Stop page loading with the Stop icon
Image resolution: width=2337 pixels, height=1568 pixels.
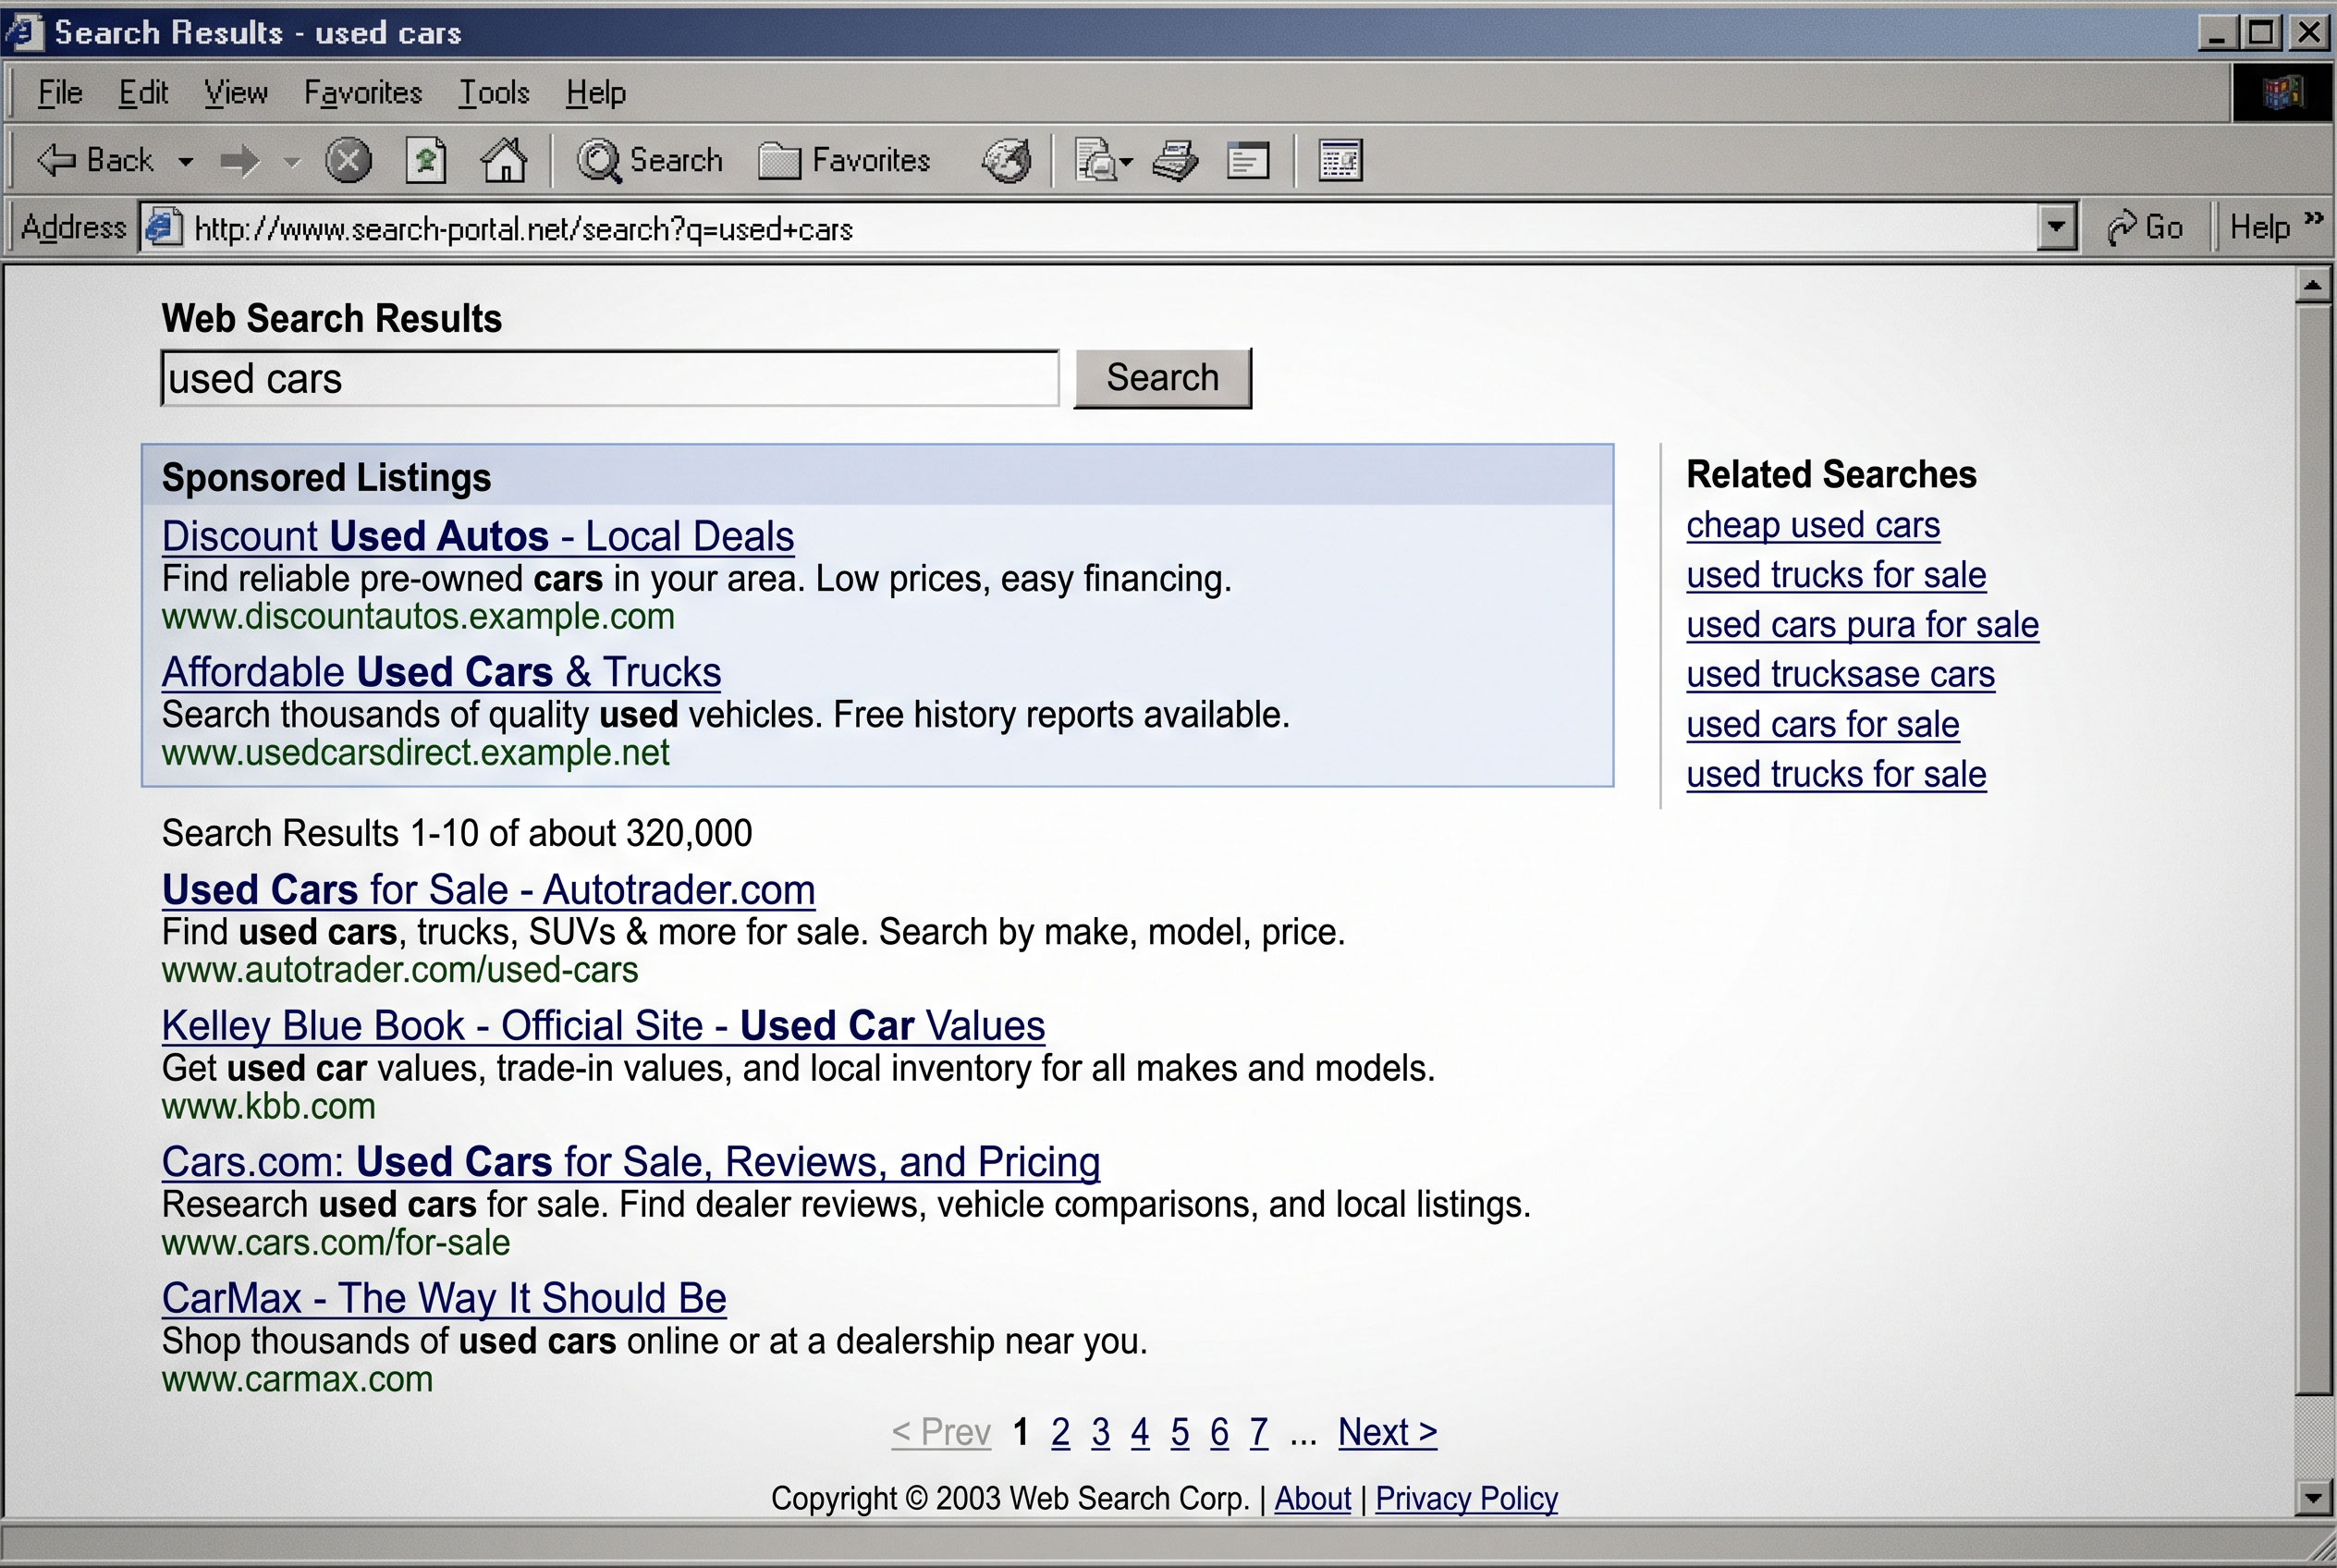348,160
